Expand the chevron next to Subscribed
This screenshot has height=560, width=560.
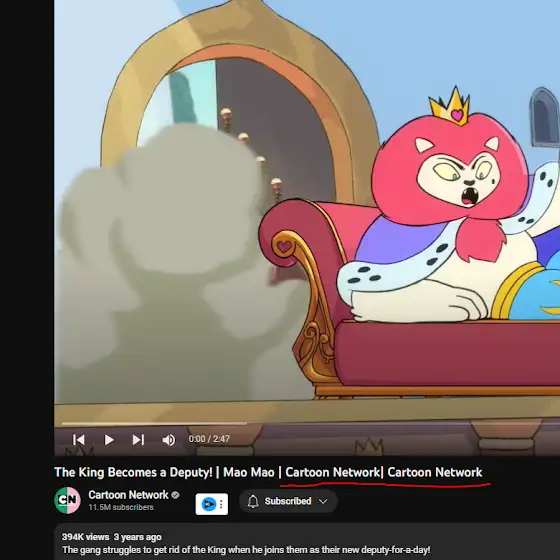click(323, 501)
